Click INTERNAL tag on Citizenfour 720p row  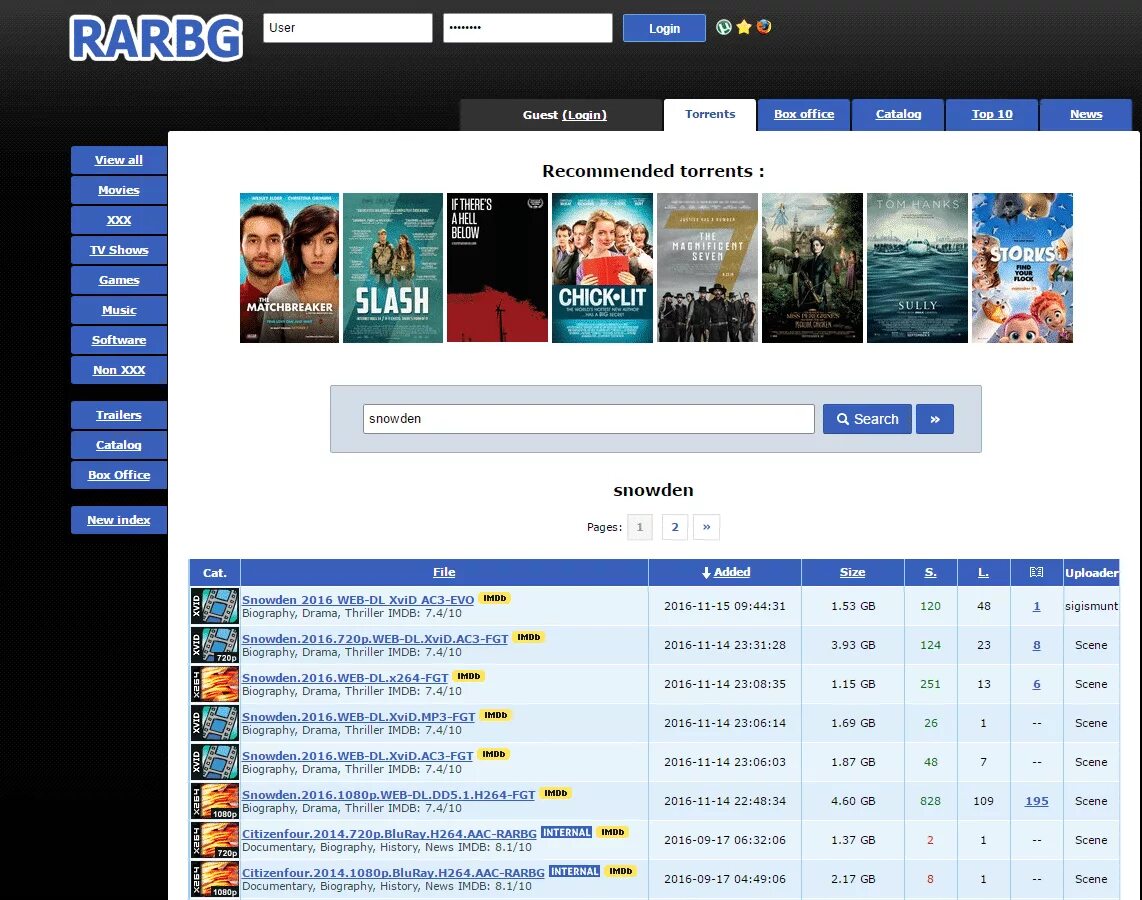click(x=567, y=832)
